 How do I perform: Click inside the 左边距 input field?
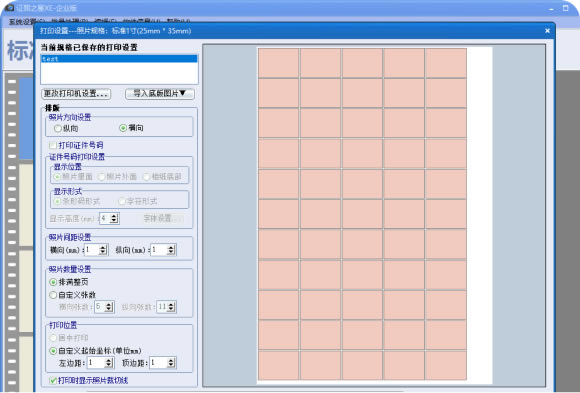tap(96, 363)
